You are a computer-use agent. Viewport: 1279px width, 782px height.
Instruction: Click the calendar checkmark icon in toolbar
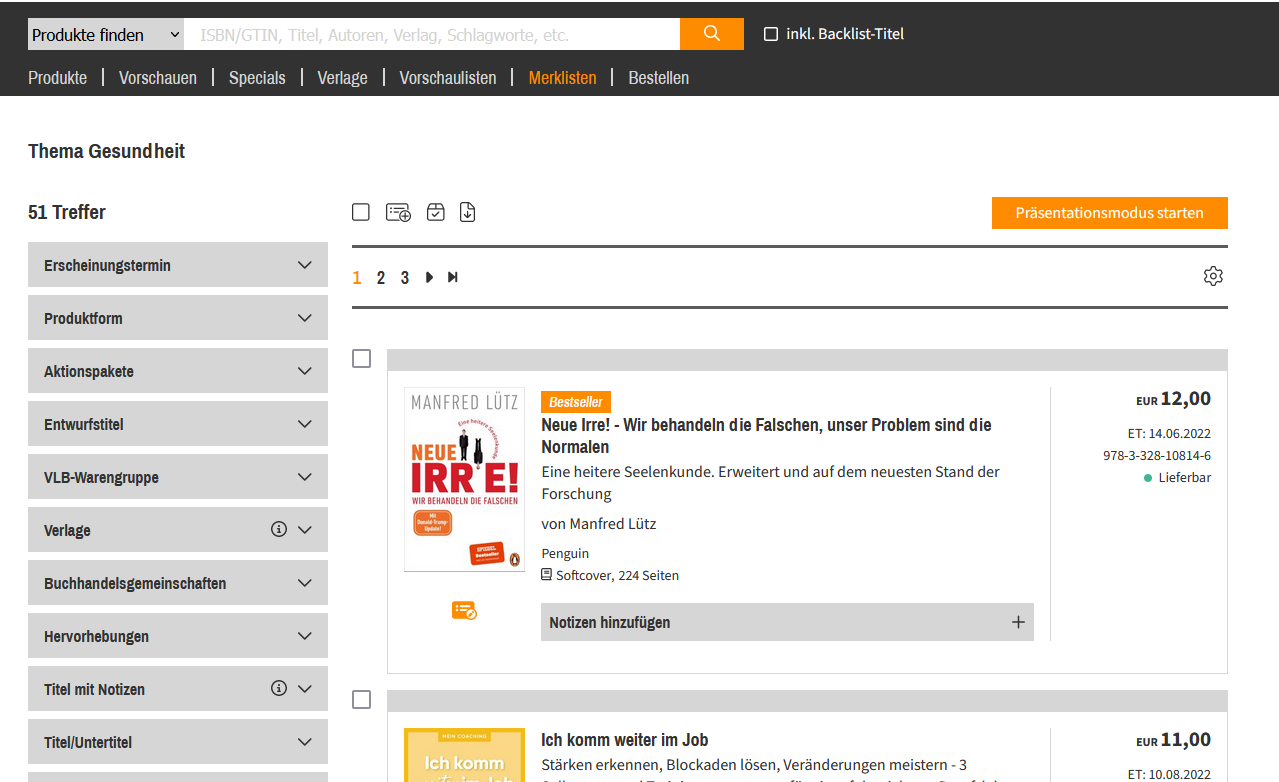[435, 212]
